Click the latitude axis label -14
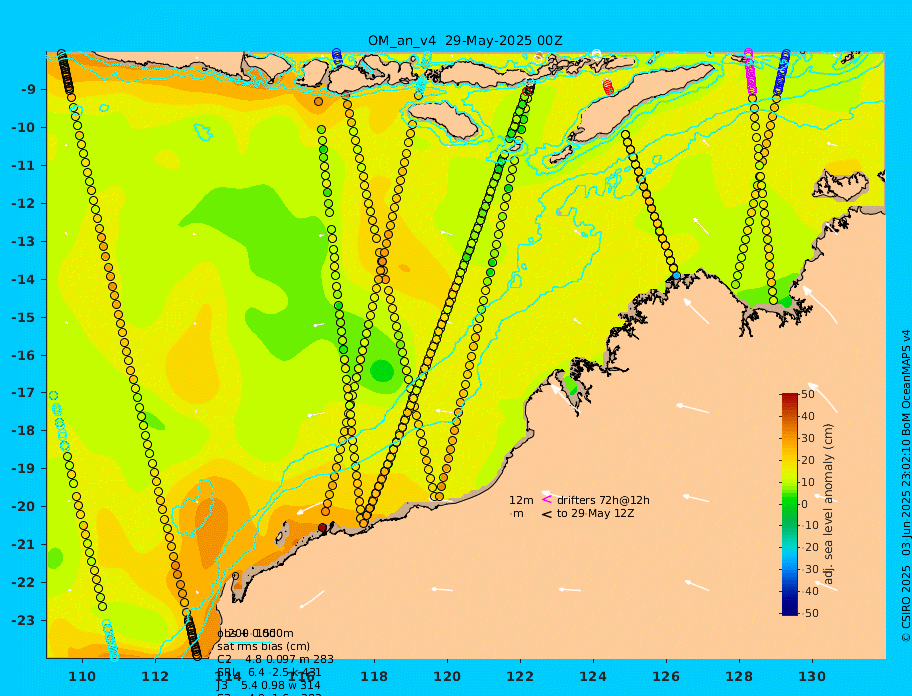 point(24,280)
